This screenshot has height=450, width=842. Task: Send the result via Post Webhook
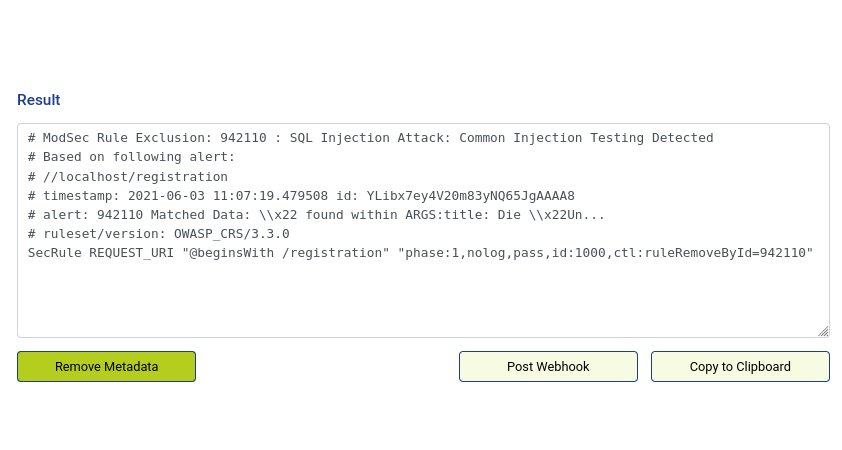point(548,367)
